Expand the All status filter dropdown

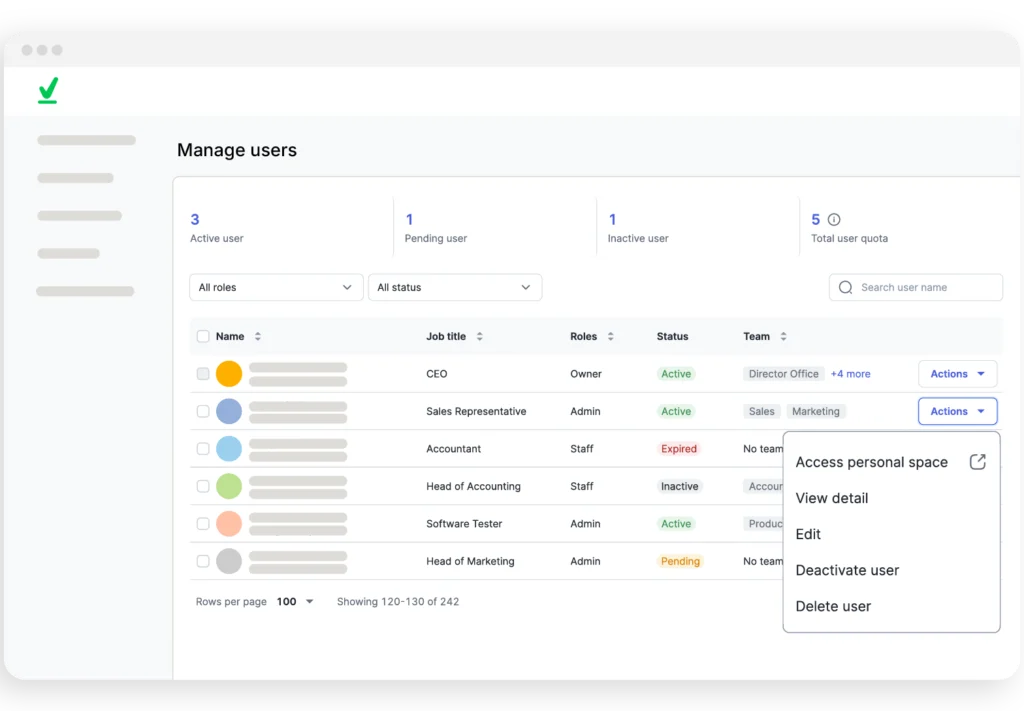455,287
